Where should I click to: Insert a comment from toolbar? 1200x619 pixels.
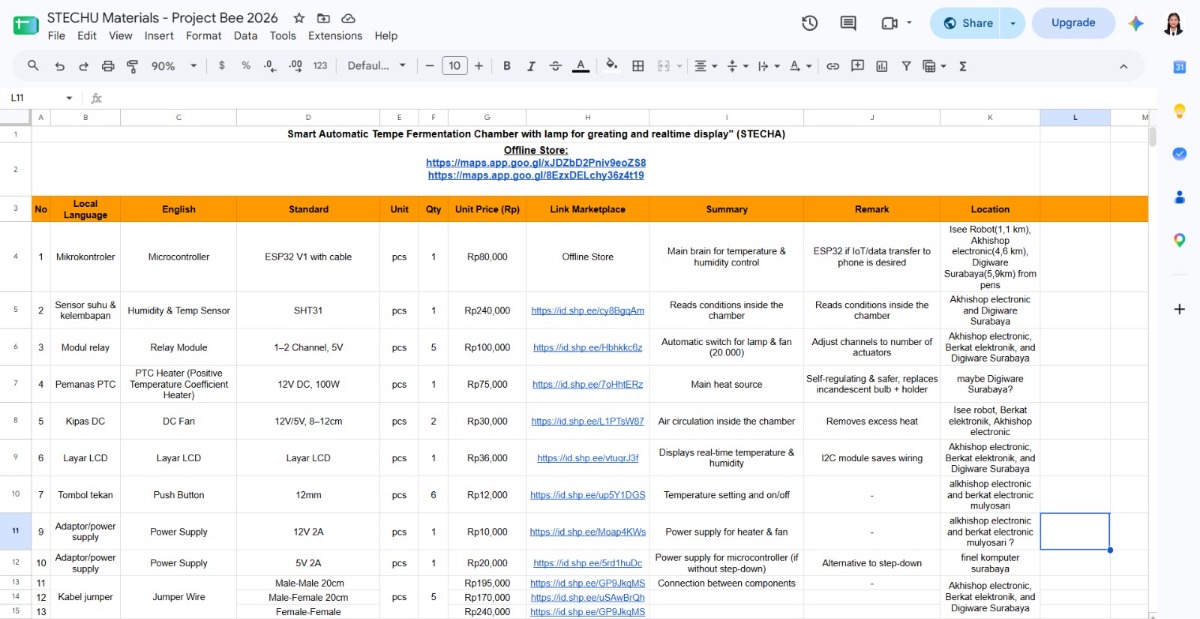click(857, 66)
